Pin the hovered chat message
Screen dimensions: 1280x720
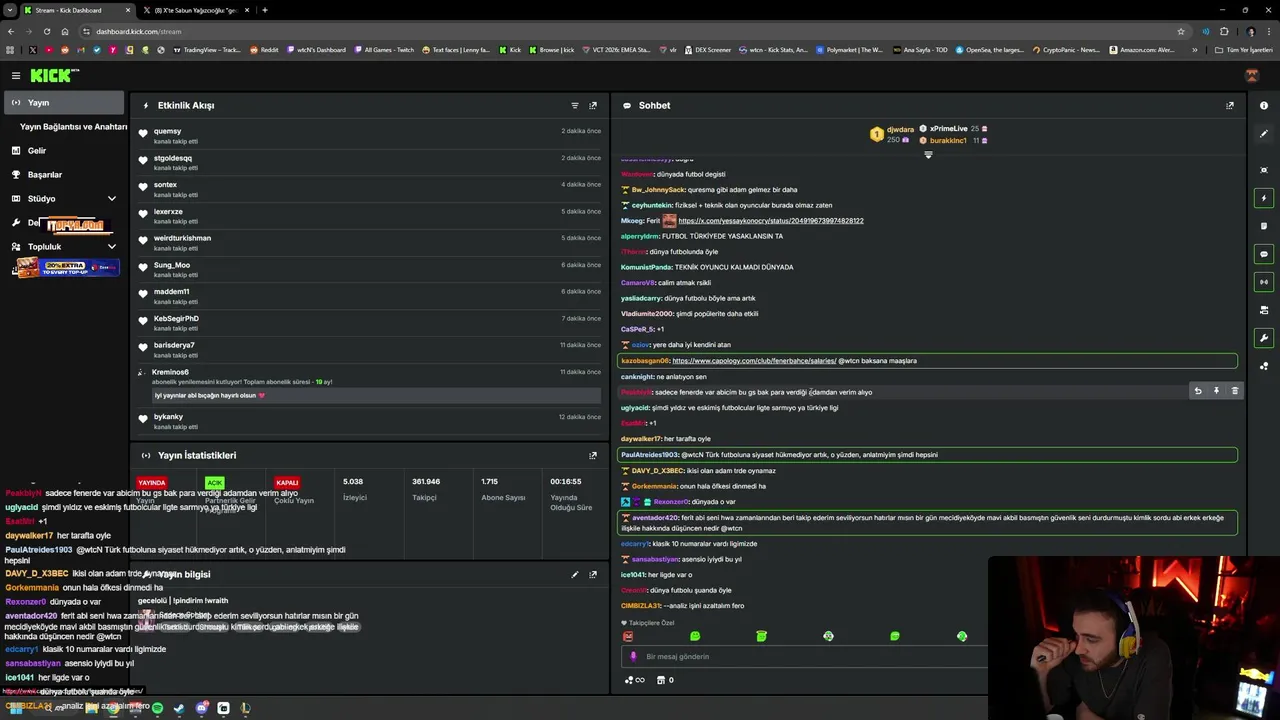(x=1216, y=391)
